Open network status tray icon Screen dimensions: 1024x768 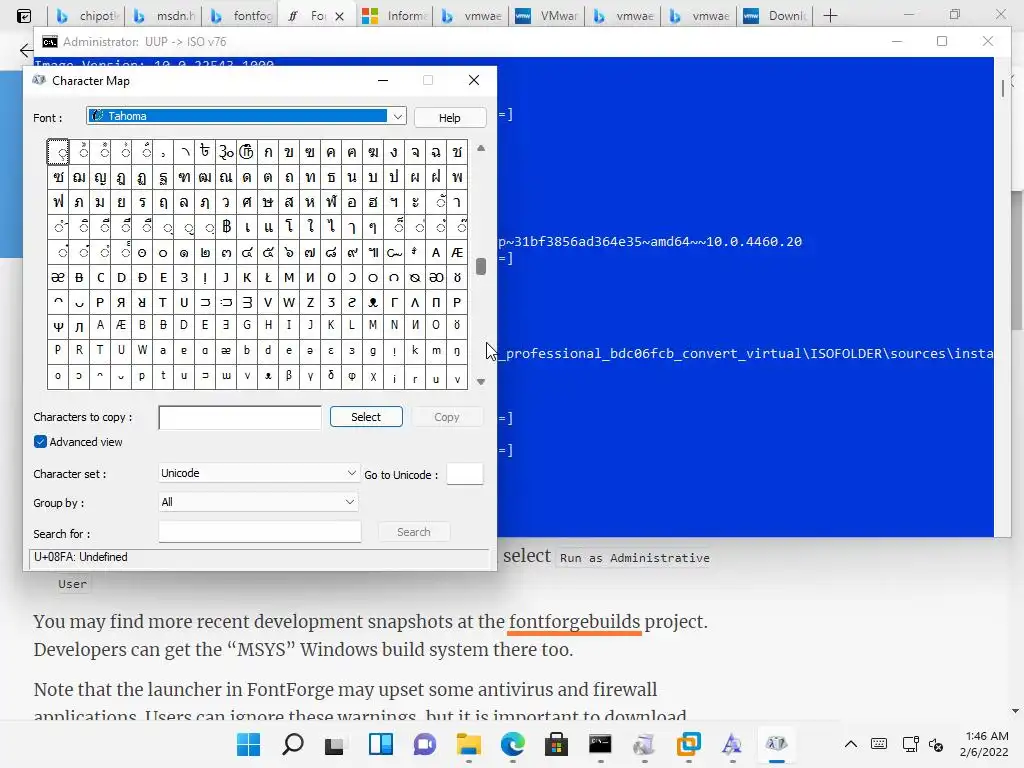[910, 744]
